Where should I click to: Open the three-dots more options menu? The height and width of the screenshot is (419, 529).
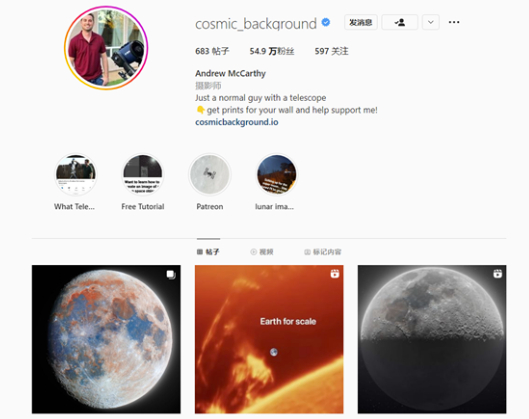coord(454,22)
